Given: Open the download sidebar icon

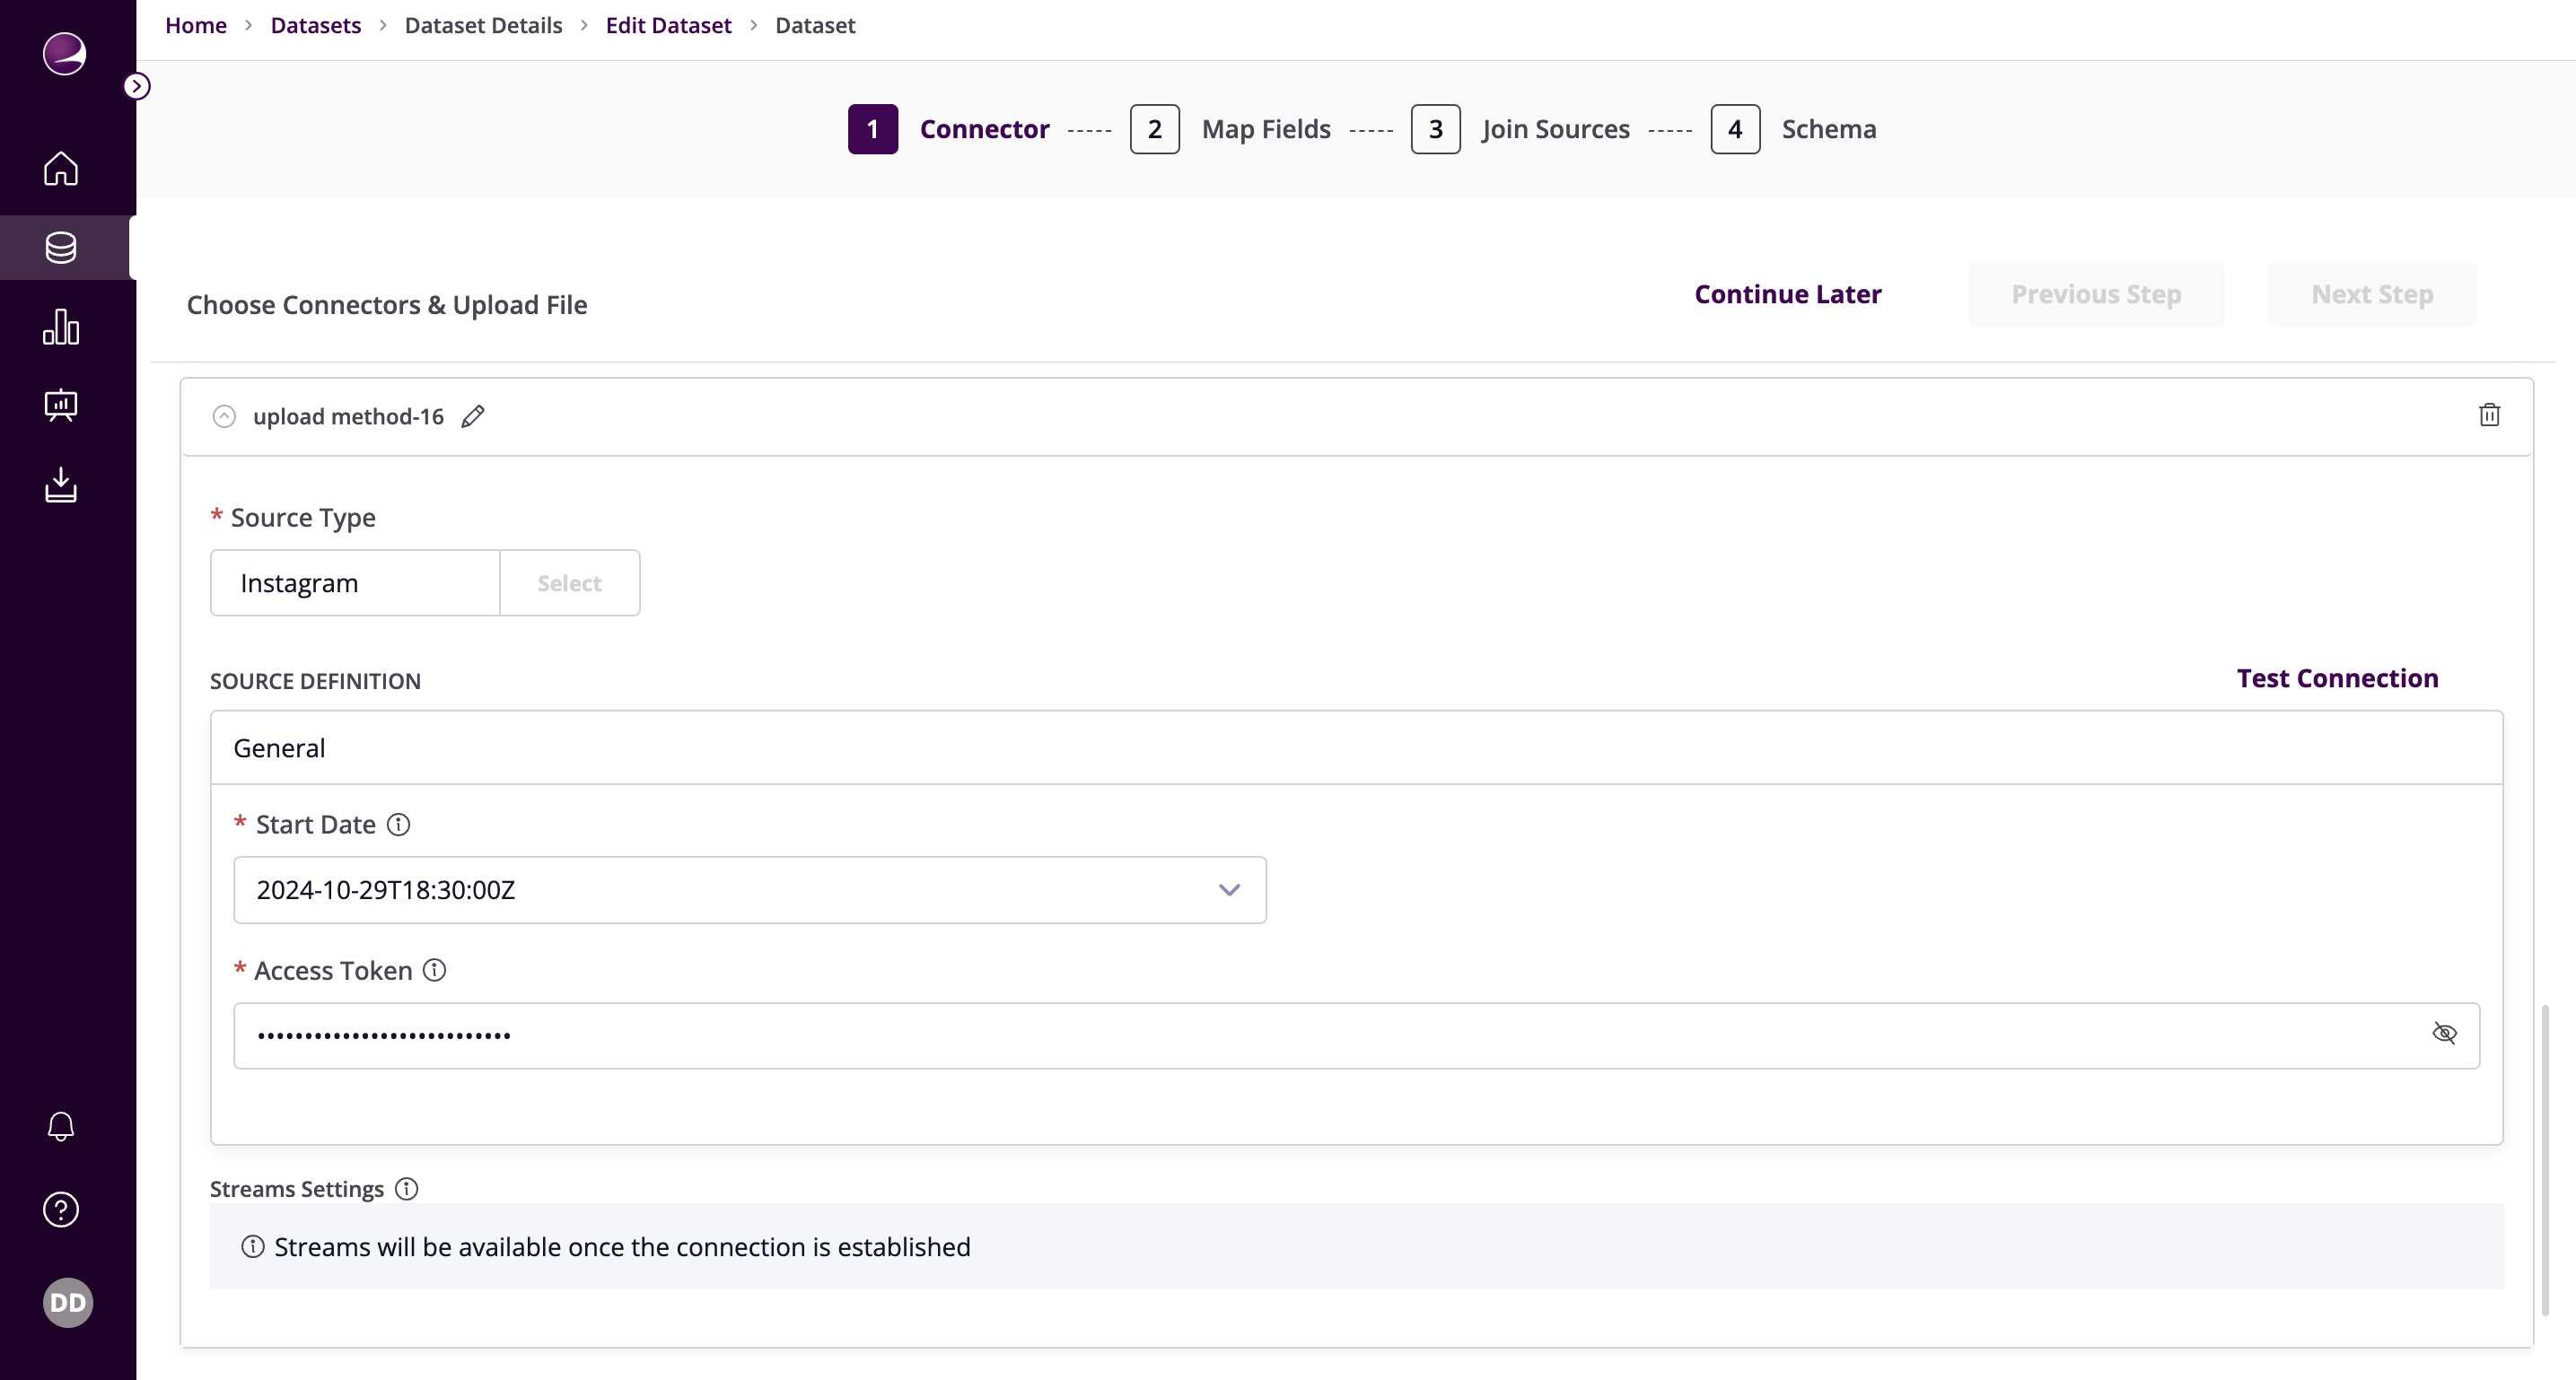Looking at the screenshot, I should point(61,485).
